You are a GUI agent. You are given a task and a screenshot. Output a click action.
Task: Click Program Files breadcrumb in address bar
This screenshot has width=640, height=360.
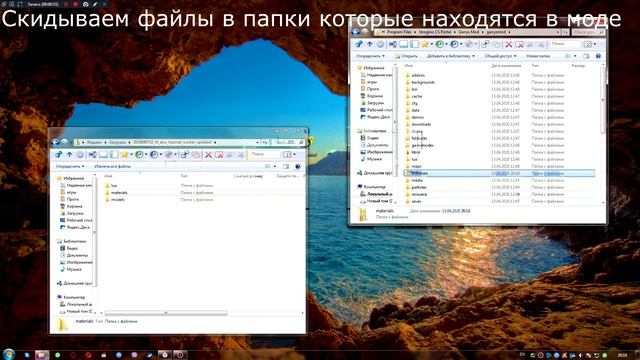399,32
